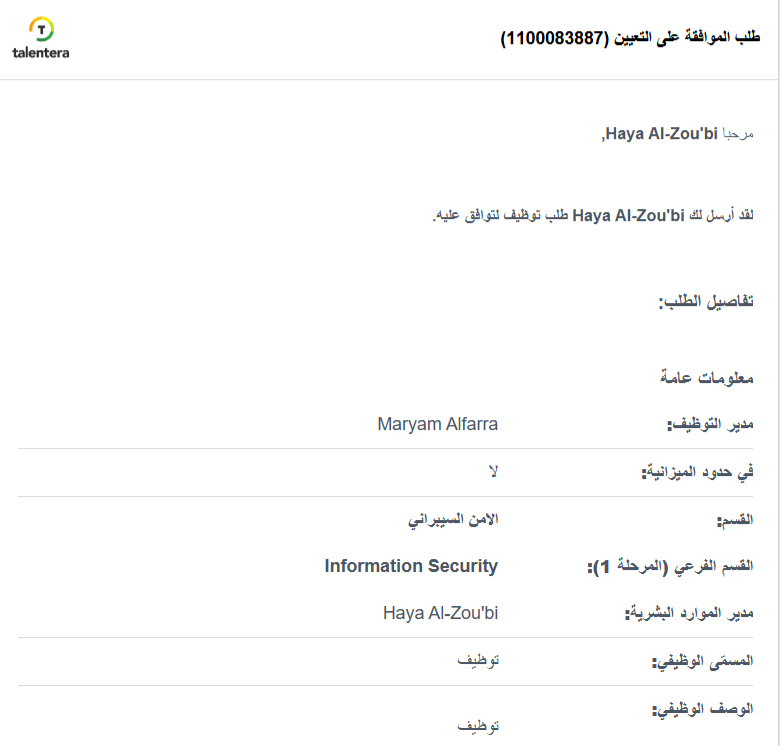Click Haya Al-Zou'bi in the HR manager row
780x746 pixels.
(440, 612)
